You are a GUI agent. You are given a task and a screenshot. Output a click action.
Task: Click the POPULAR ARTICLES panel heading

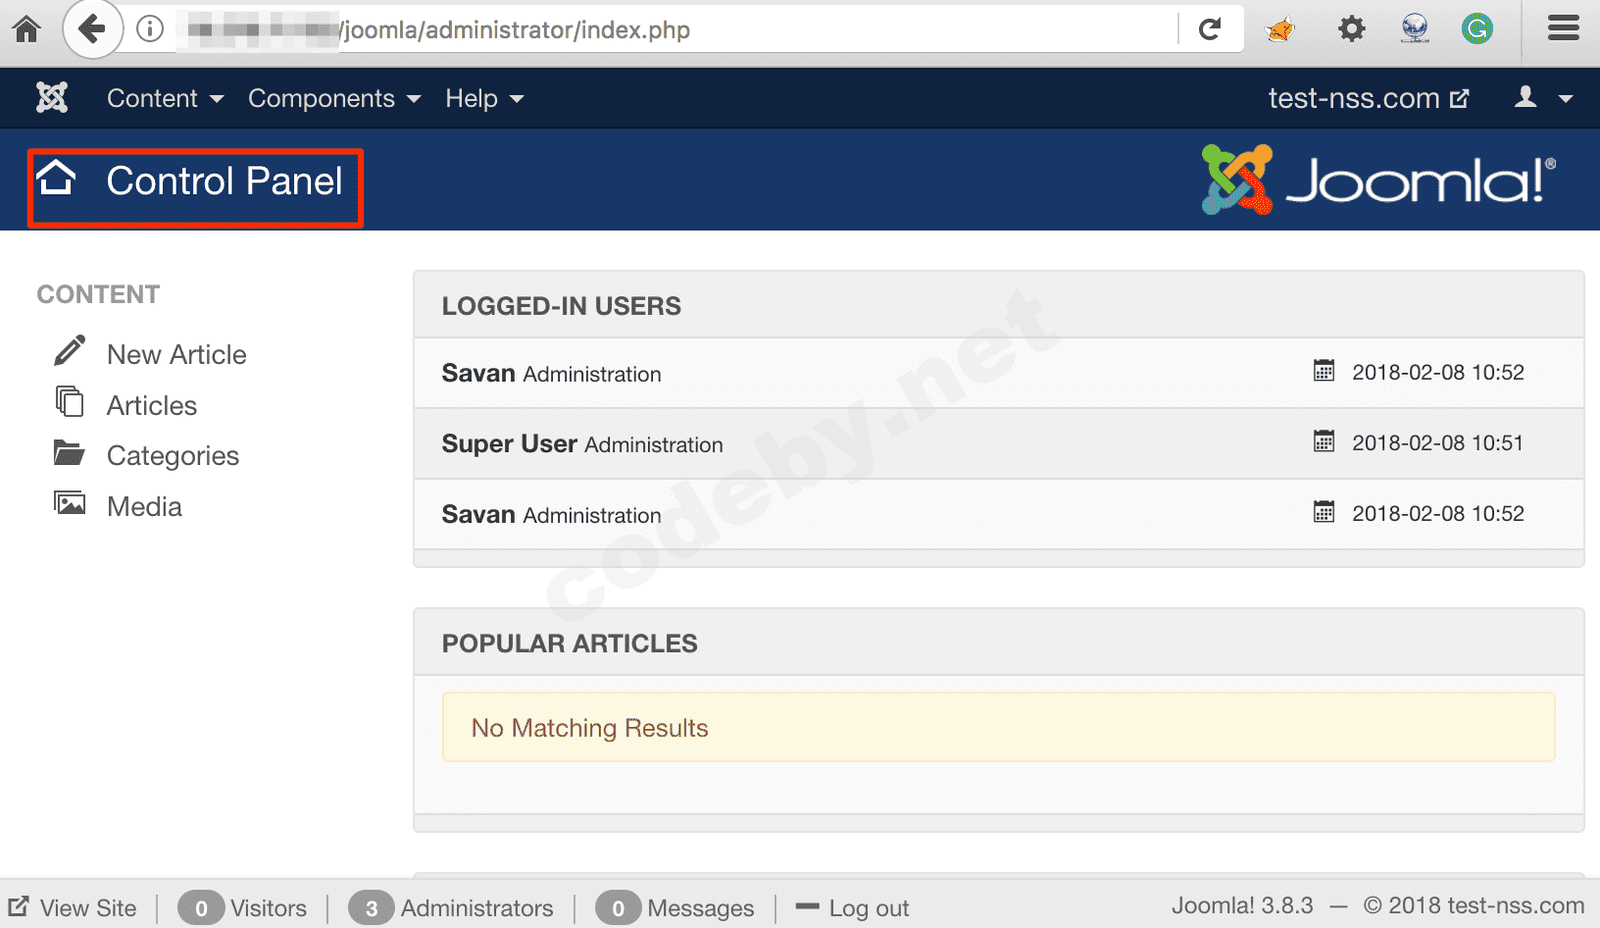tap(570, 643)
